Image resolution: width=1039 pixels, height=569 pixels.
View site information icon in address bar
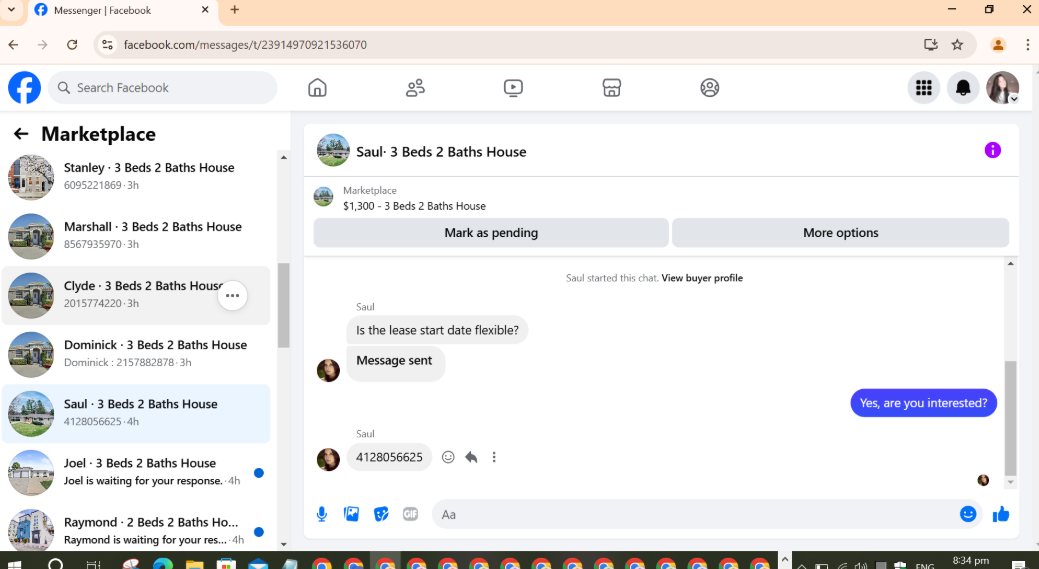click(x=107, y=45)
